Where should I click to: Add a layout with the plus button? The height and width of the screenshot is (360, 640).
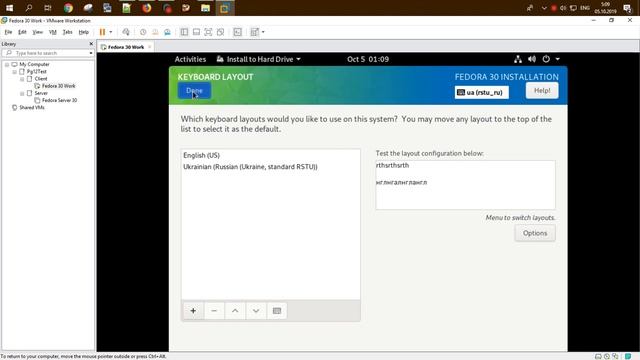[193, 311]
